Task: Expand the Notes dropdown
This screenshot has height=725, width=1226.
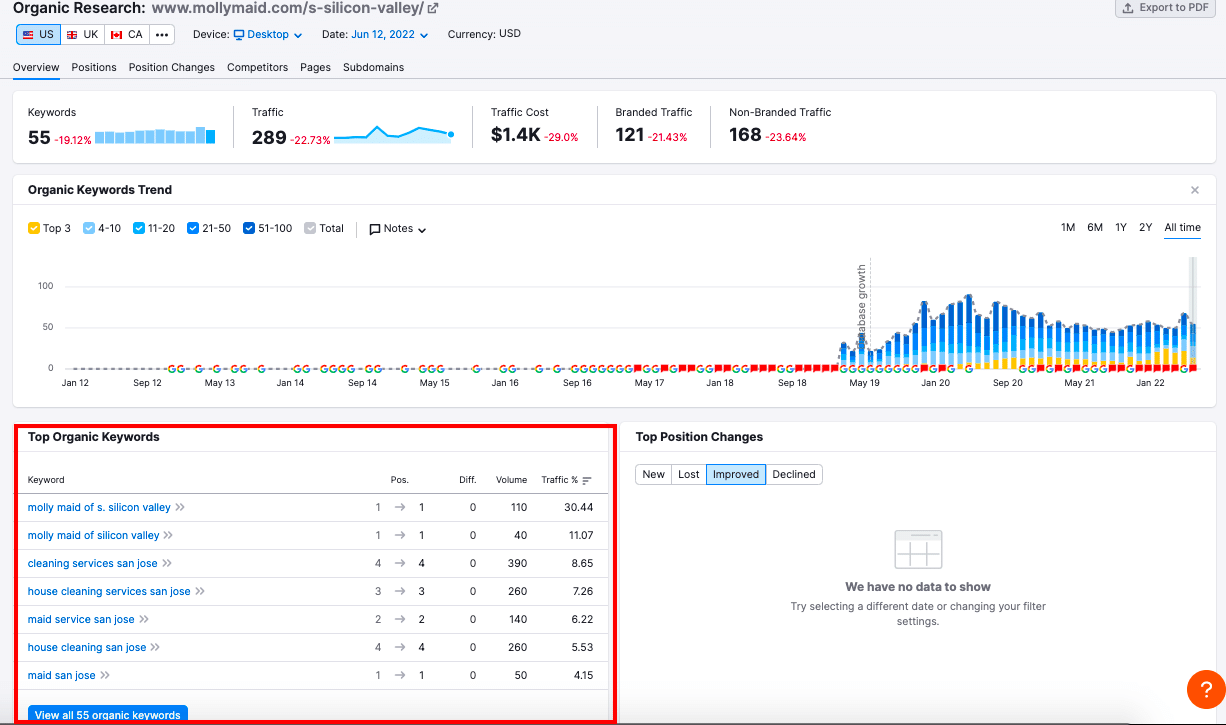Action: pyautogui.click(x=396, y=228)
